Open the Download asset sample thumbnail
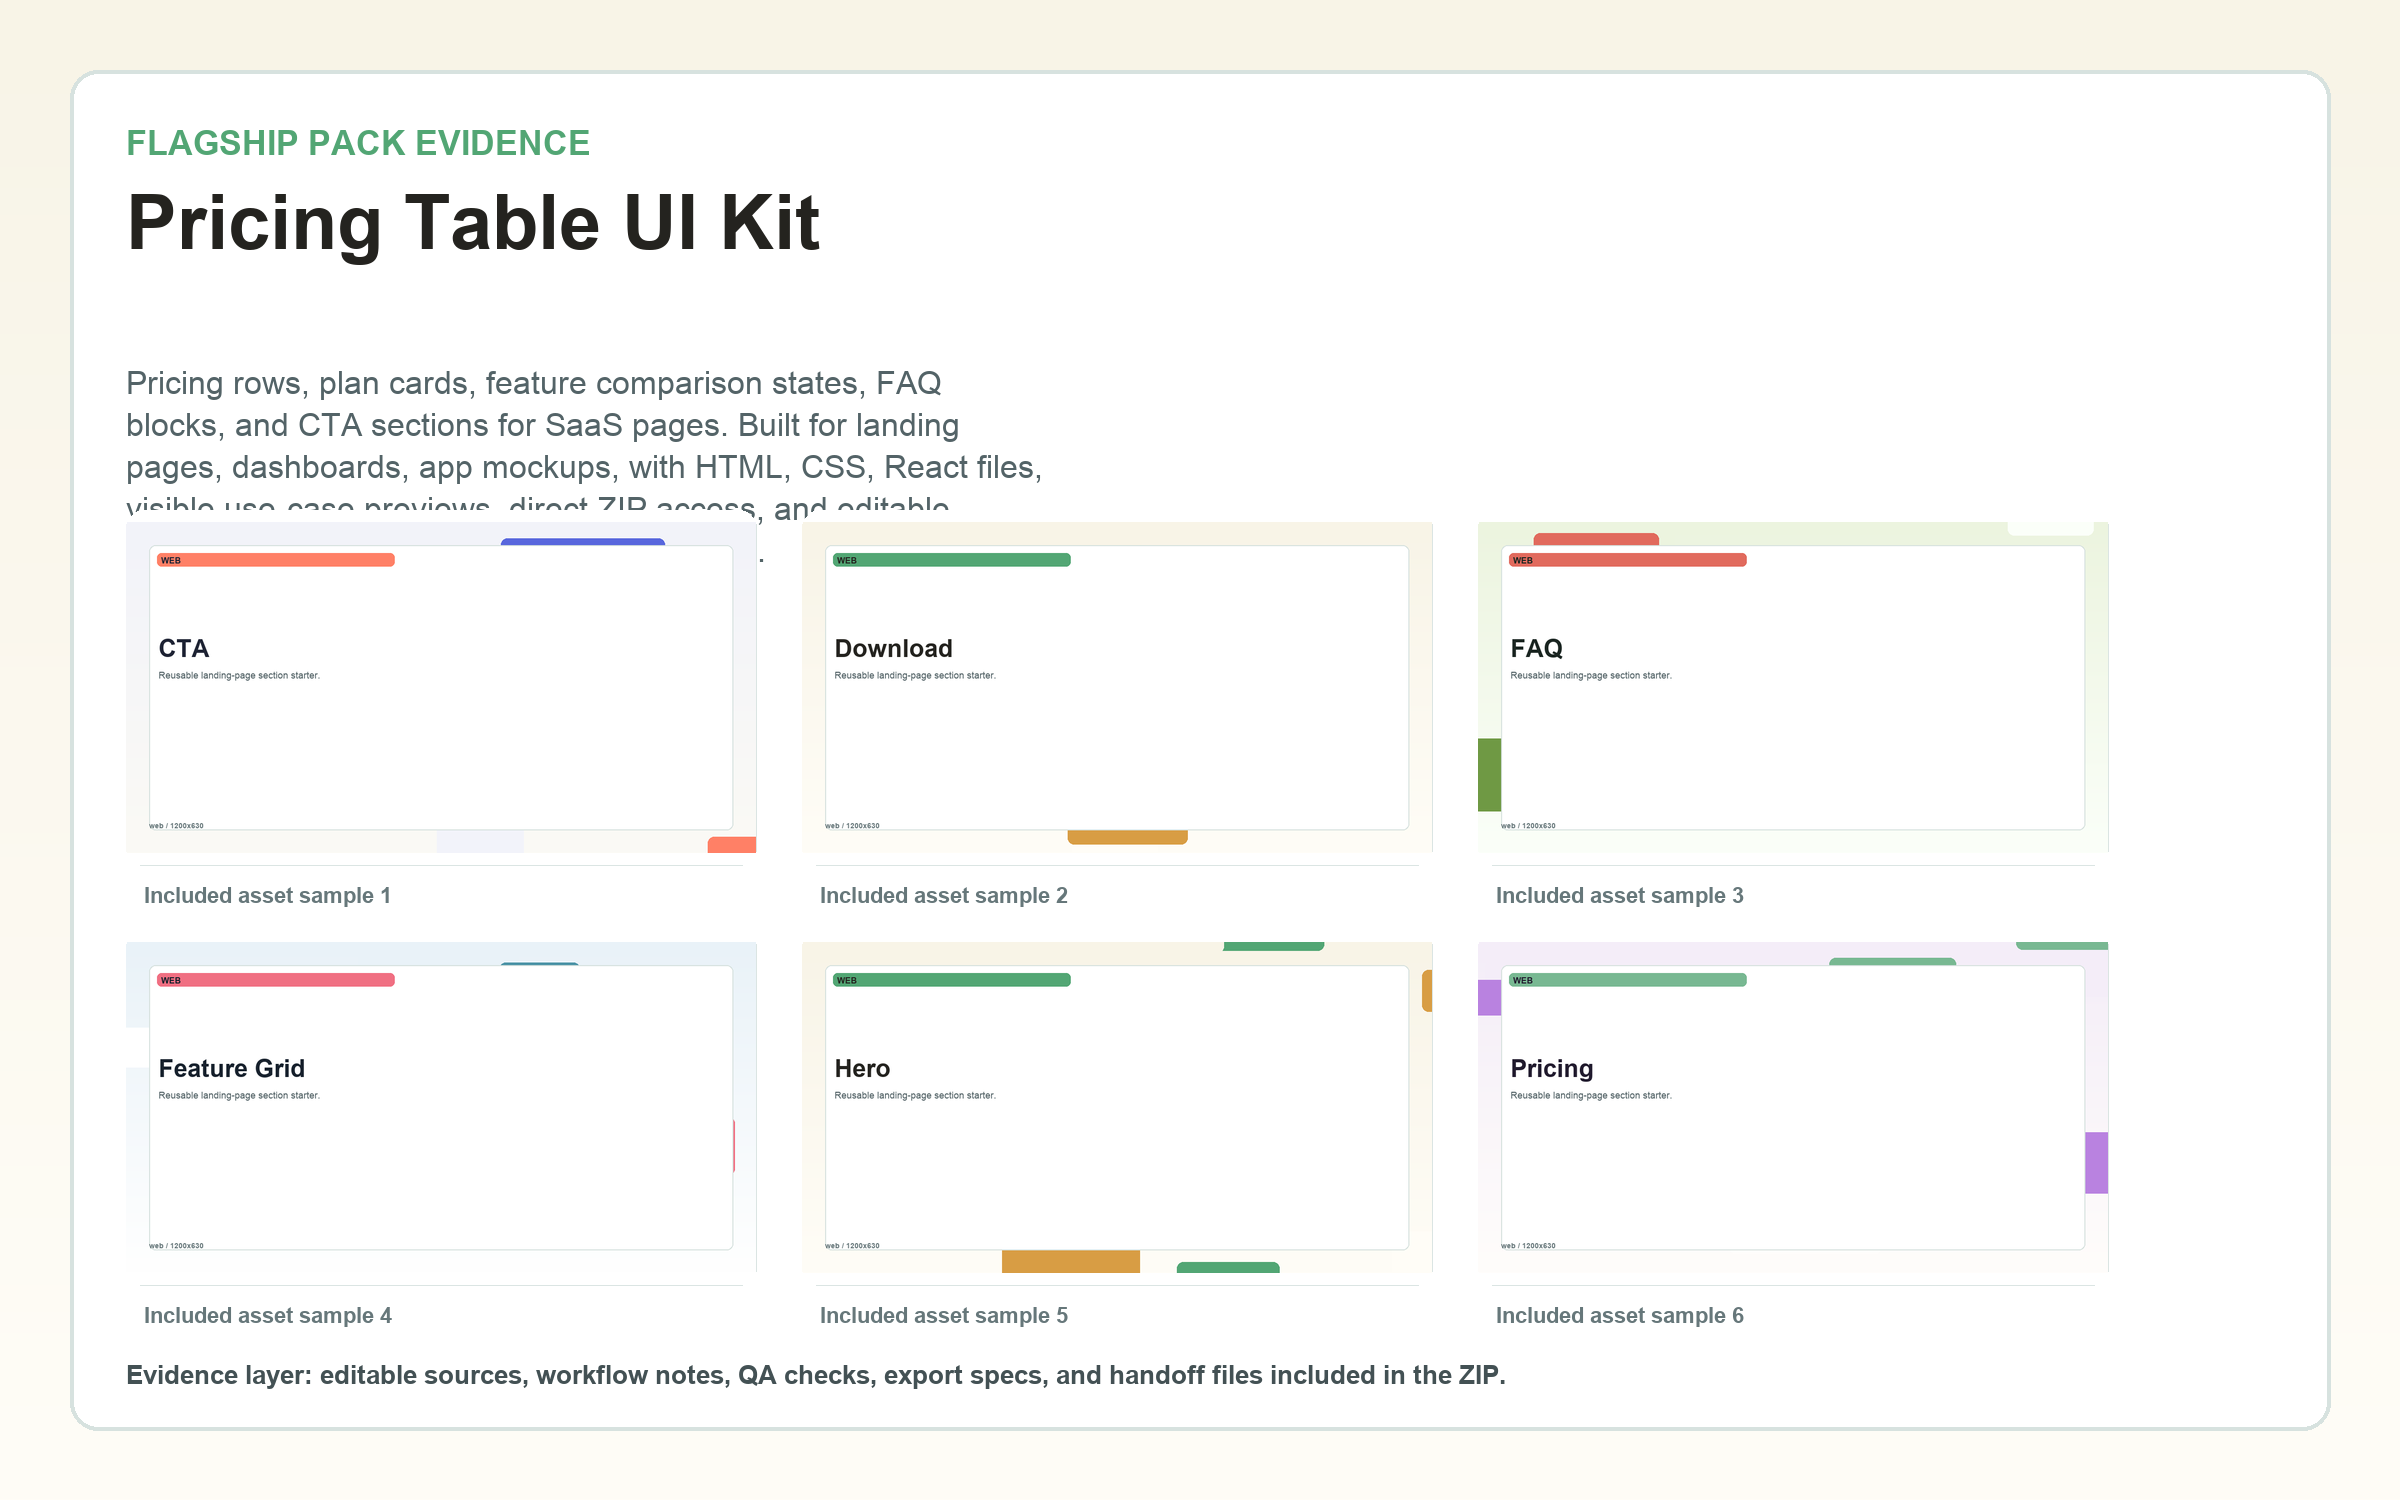The image size is (2400, 1500). coord(1117,687)
